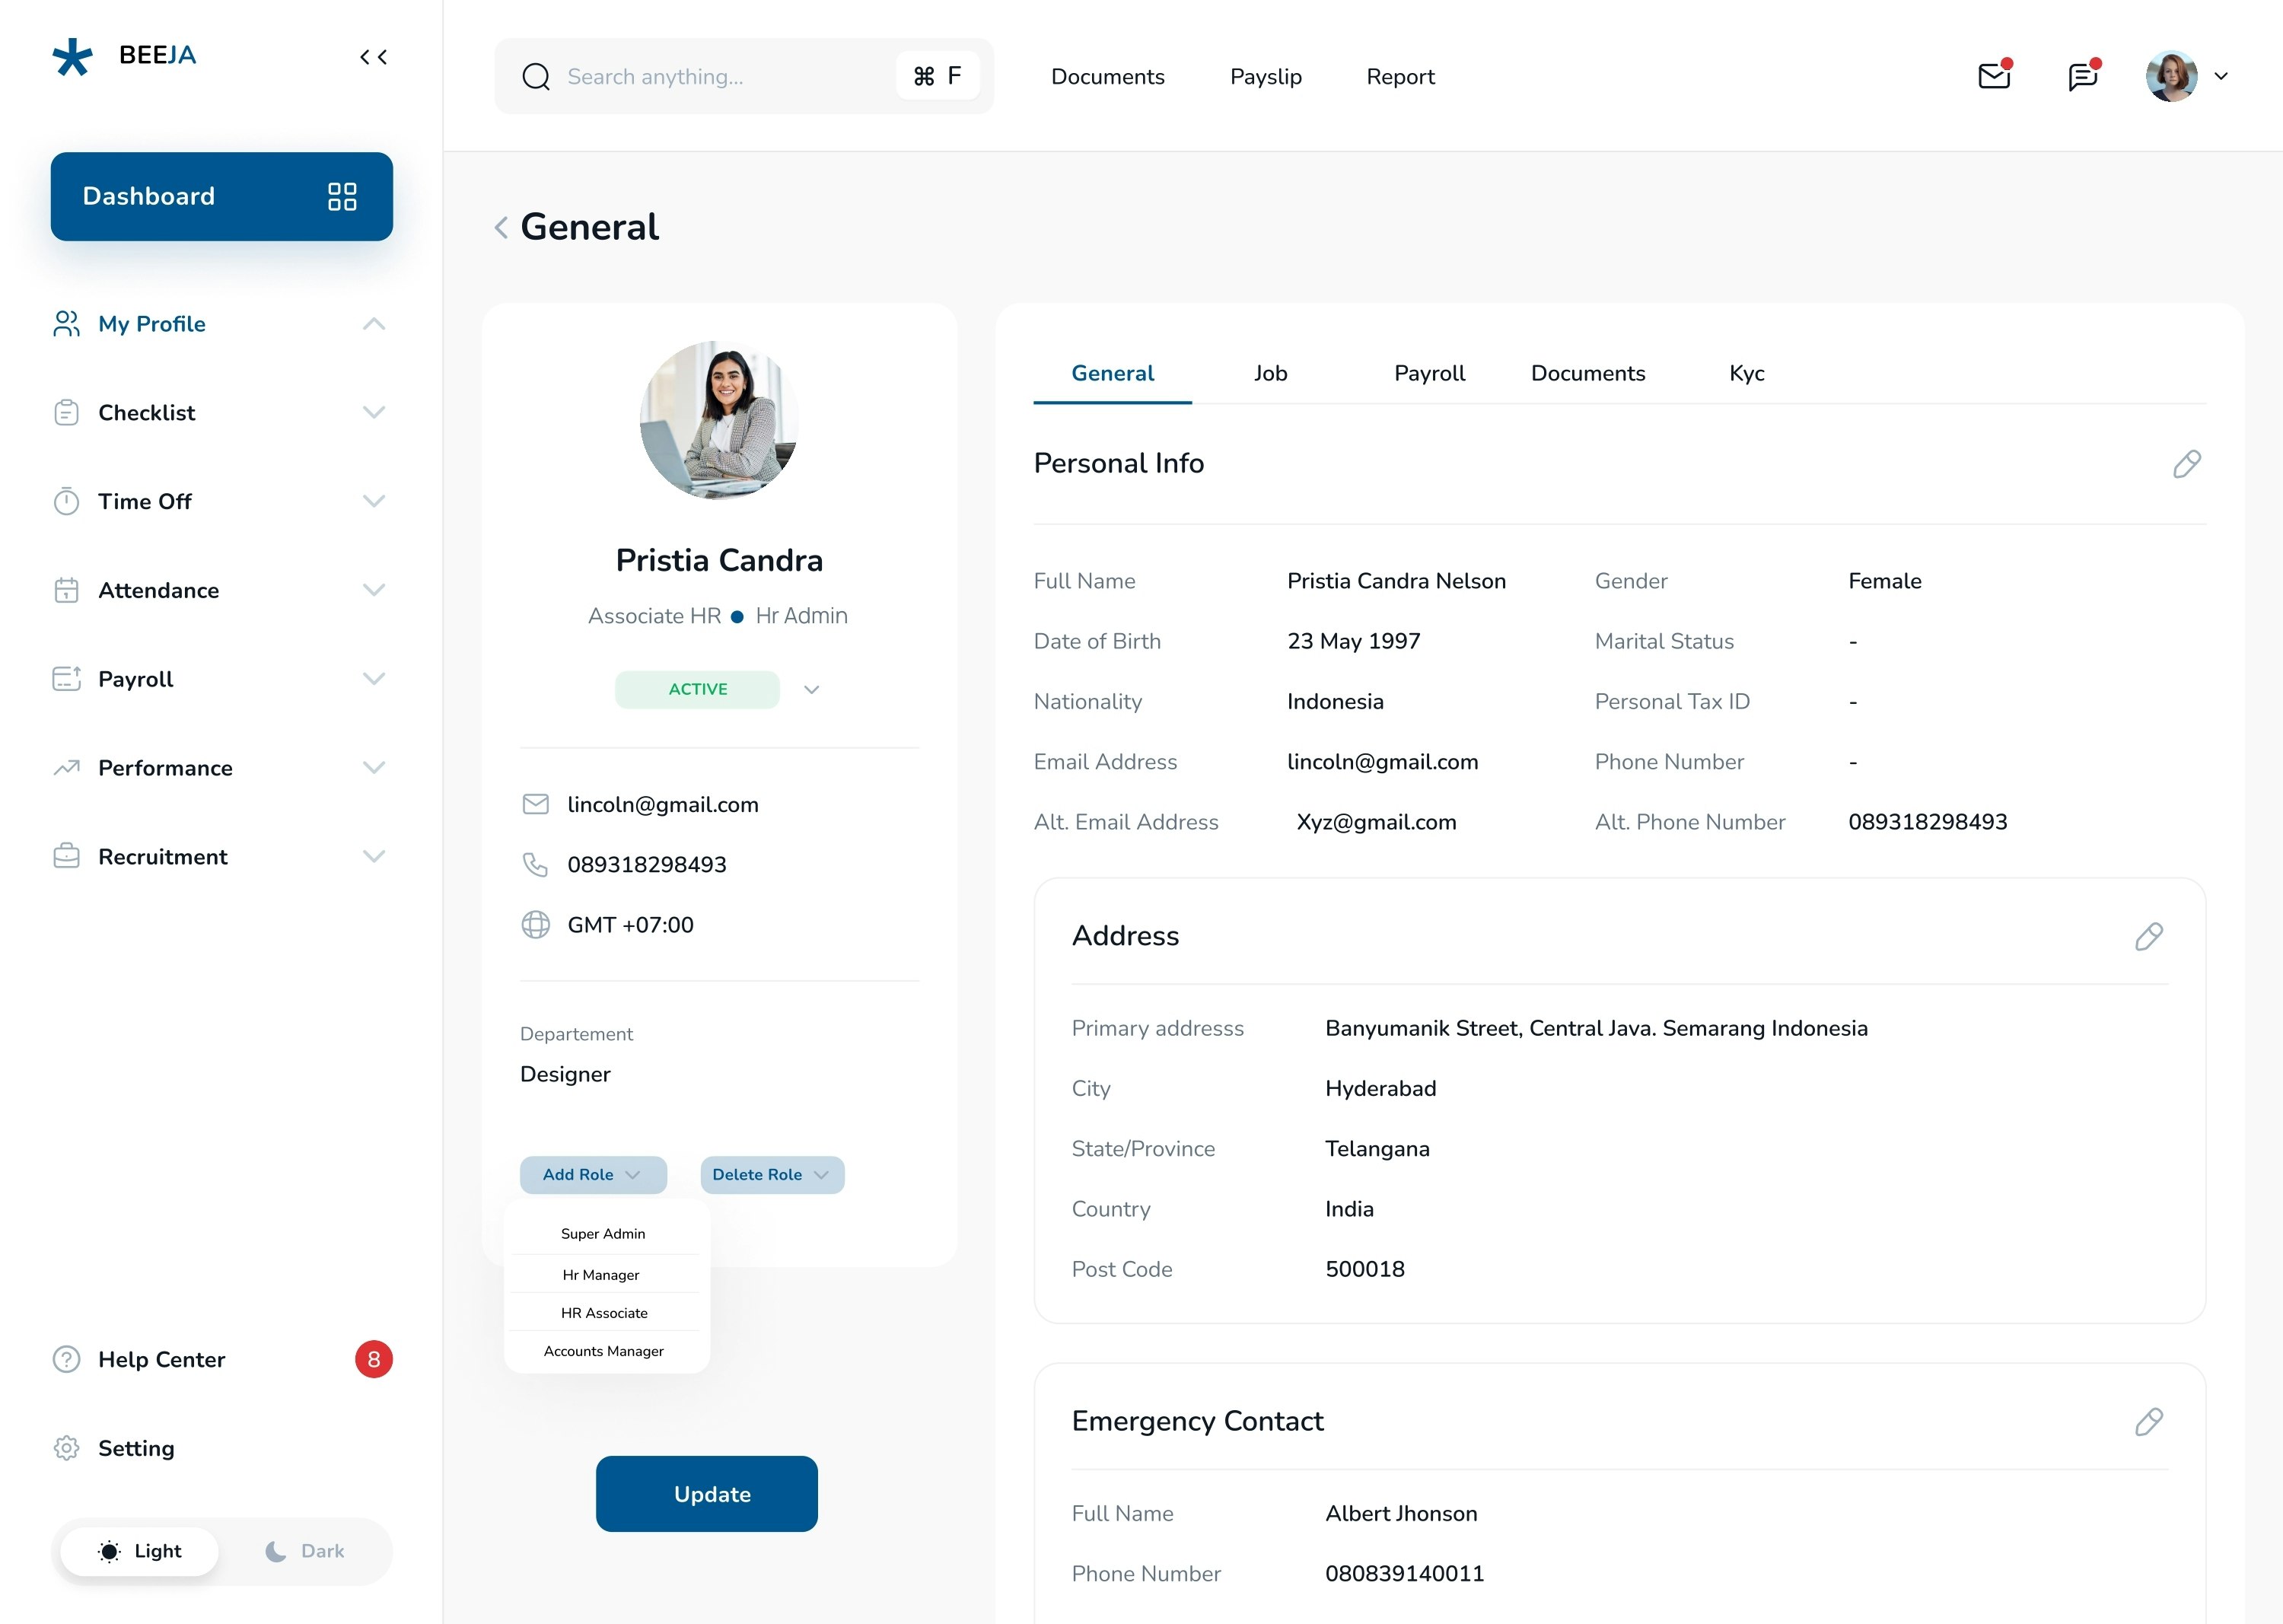Screen dimensions: 2283x1624
Task: Click the Help Center badge showing 8
Action: pyautogui.click(x=374, y=1359)
